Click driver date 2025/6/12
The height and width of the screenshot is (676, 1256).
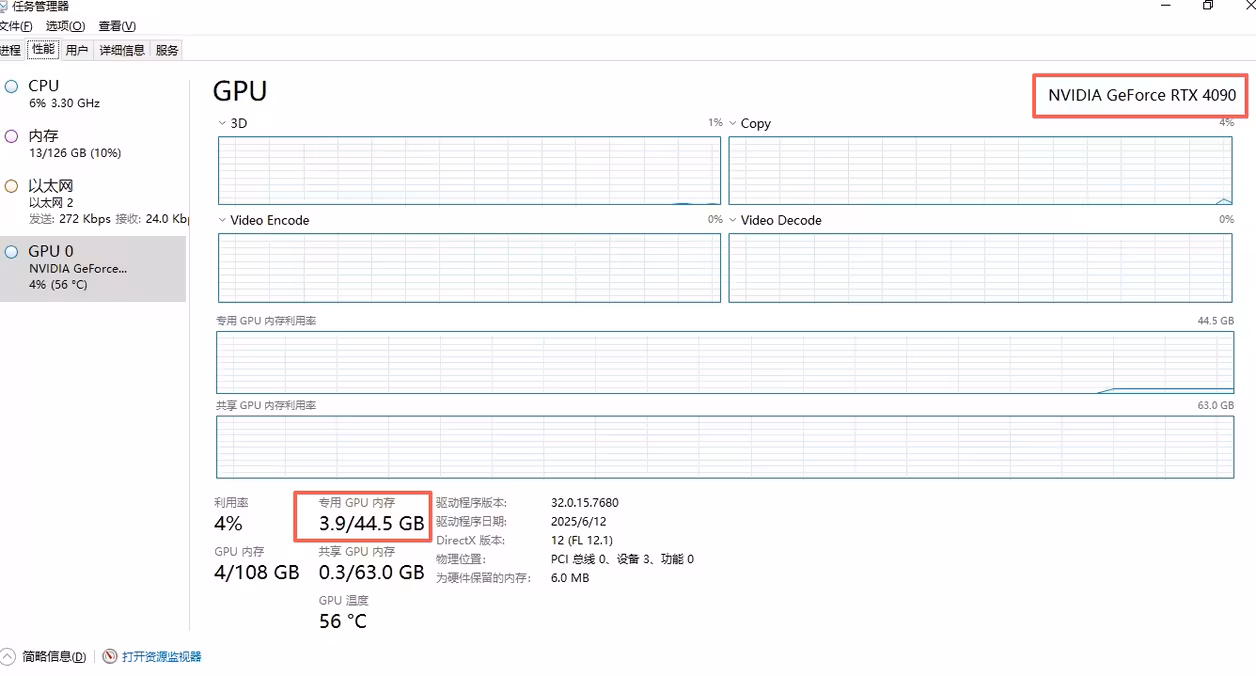(579, 522)
